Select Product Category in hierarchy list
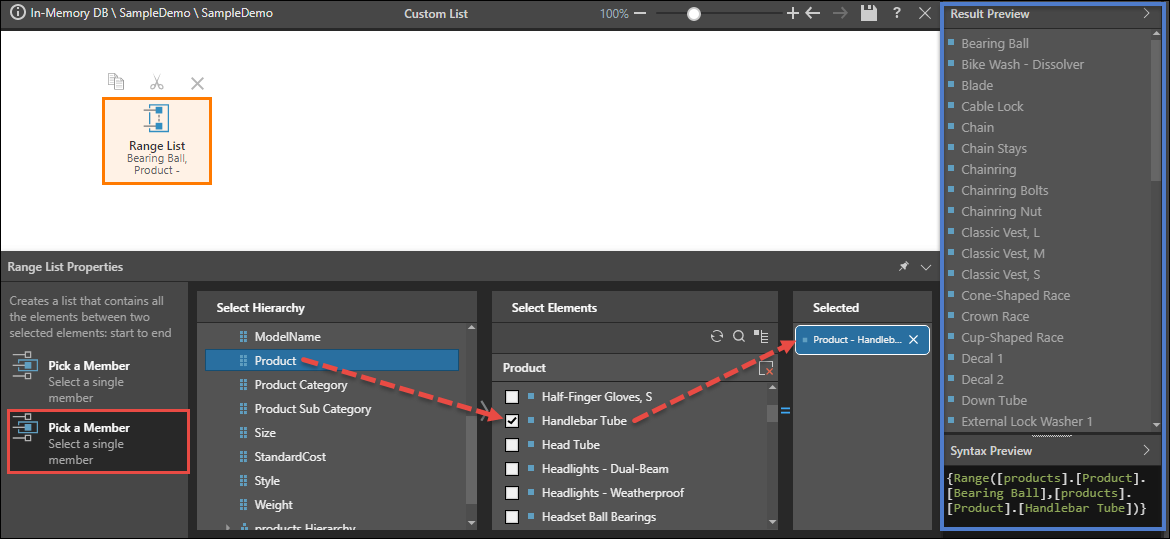 (x=300, y=385)
